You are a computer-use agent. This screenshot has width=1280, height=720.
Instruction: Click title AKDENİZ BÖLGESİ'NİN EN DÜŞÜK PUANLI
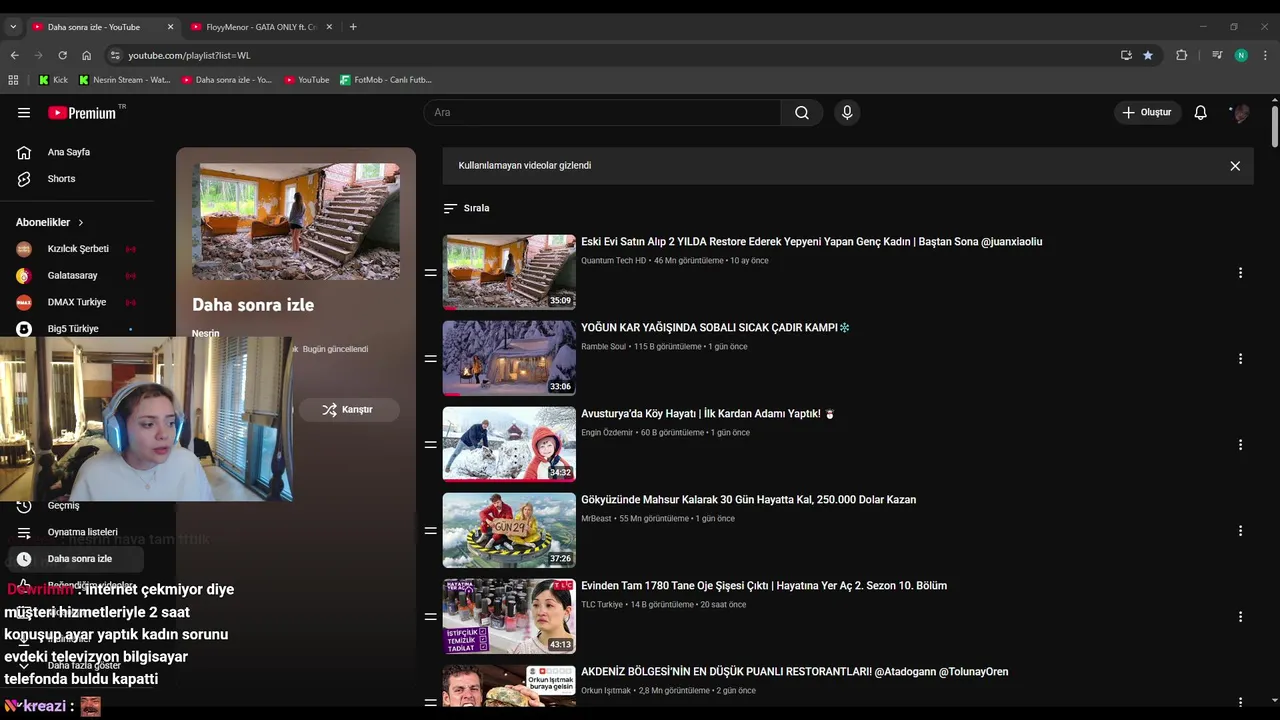pos(794,672)
